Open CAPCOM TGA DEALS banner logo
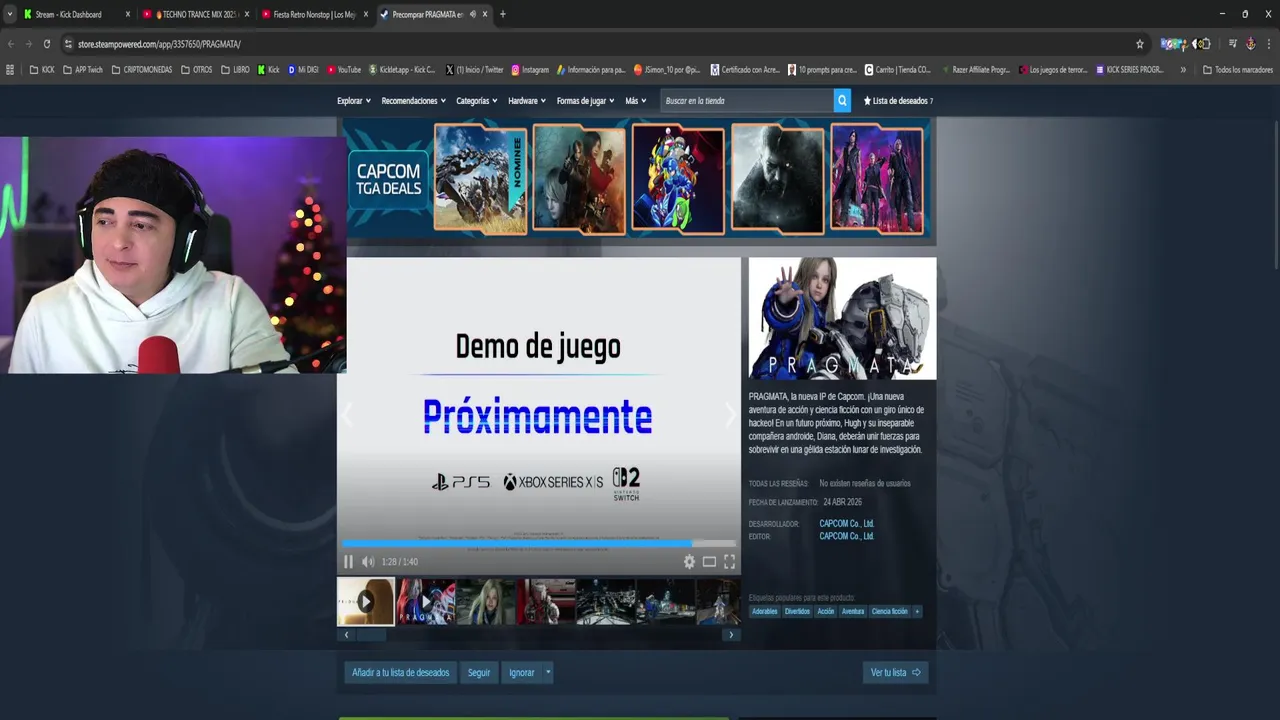 [389, 179]
